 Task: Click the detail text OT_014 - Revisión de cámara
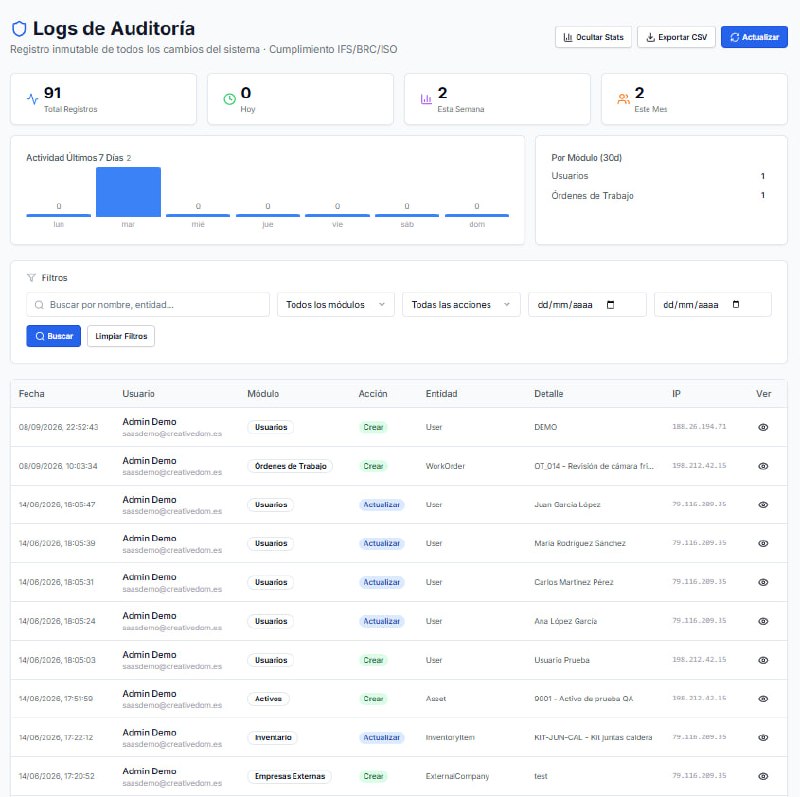(x=594, y=466)
